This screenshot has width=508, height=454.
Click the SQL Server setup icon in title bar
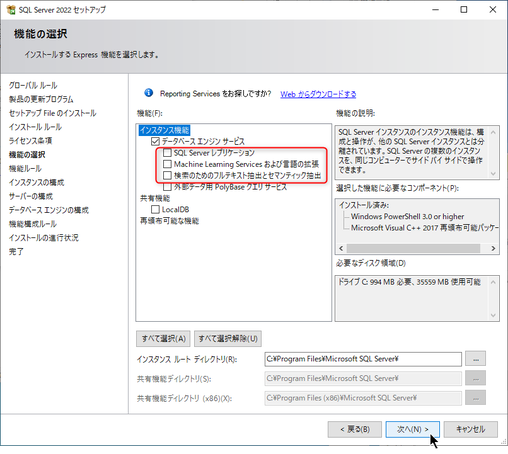[x=11, y=10]
